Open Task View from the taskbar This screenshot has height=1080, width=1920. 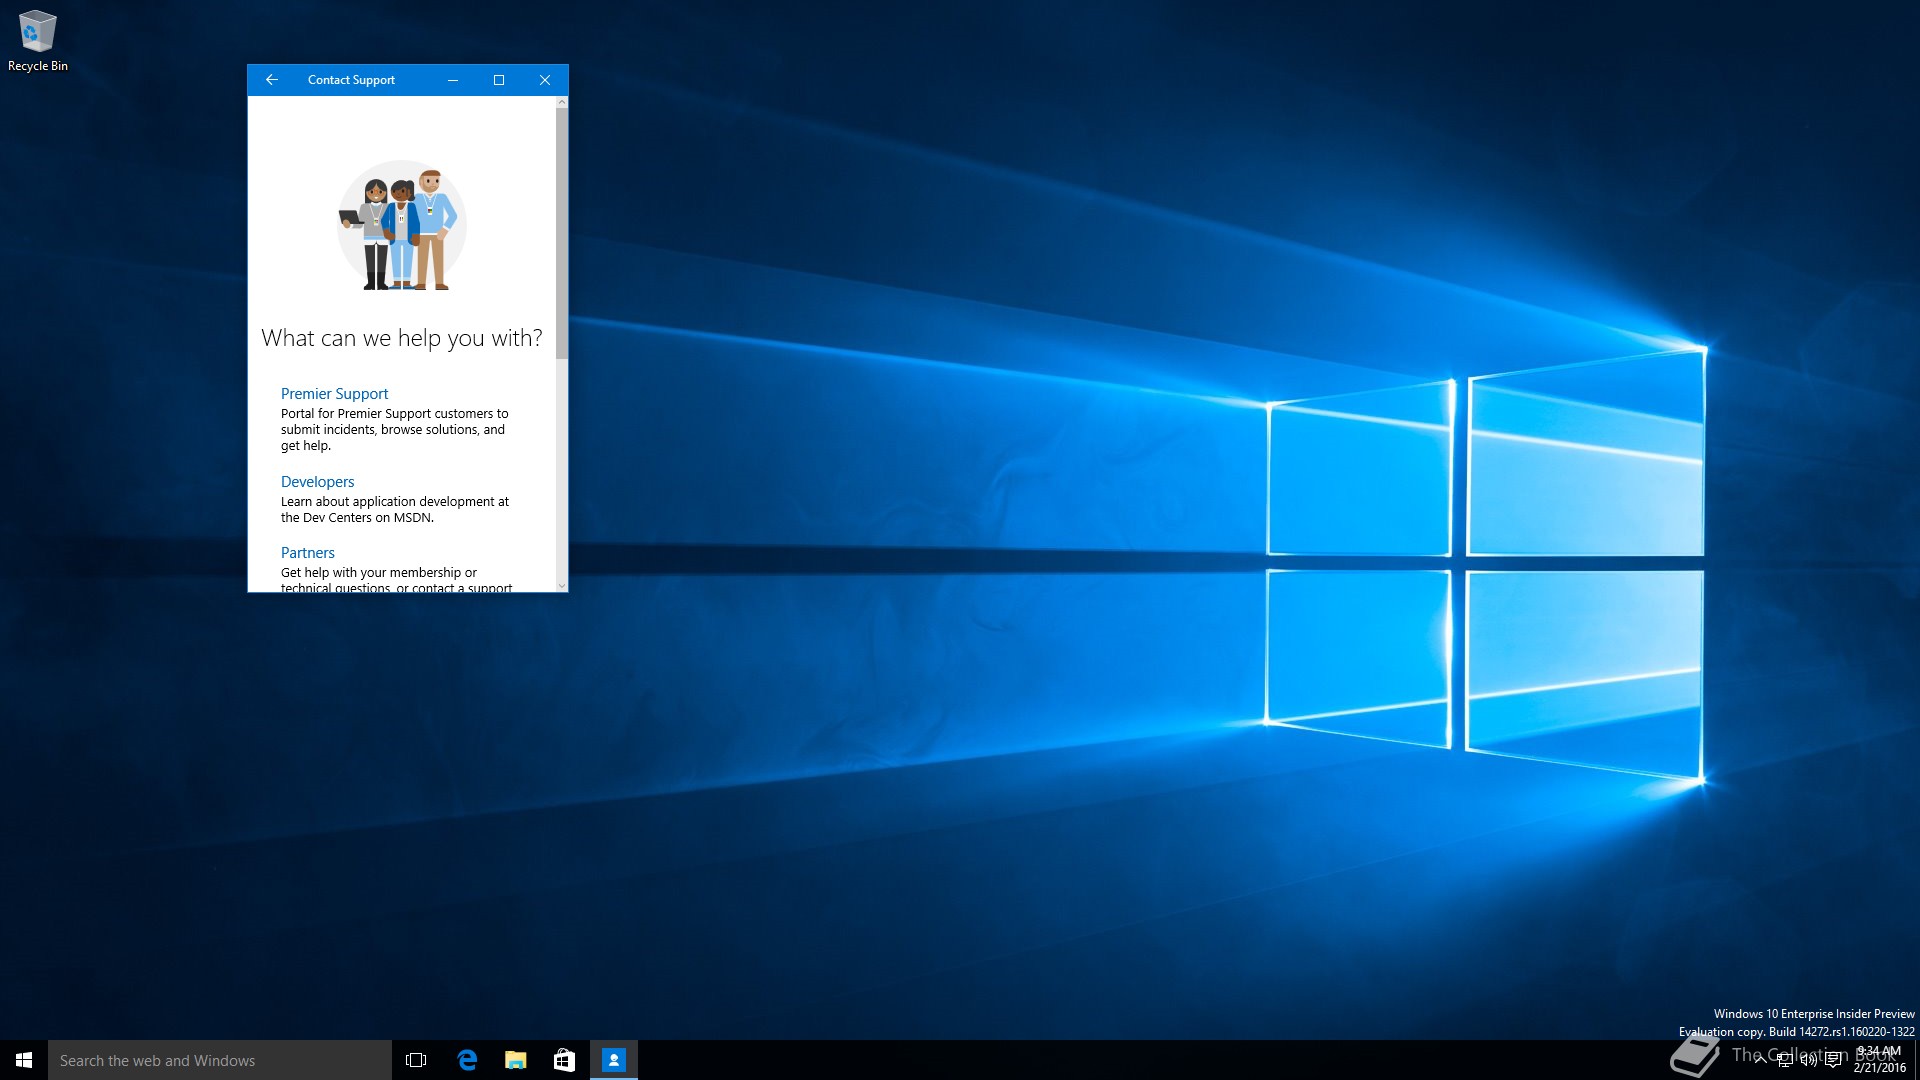(x=416, y=1060)
